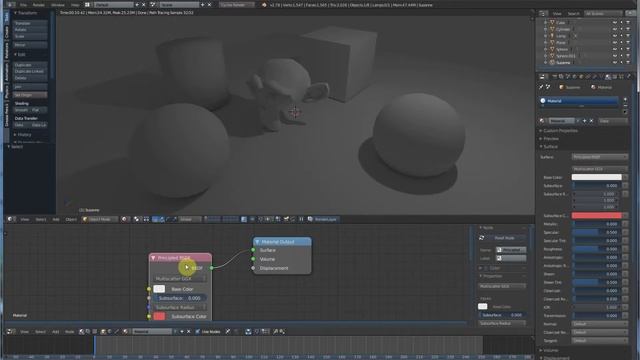The image size is (640, 360).
Task: Select the Material slot in the properties panel
Action: 578,101
